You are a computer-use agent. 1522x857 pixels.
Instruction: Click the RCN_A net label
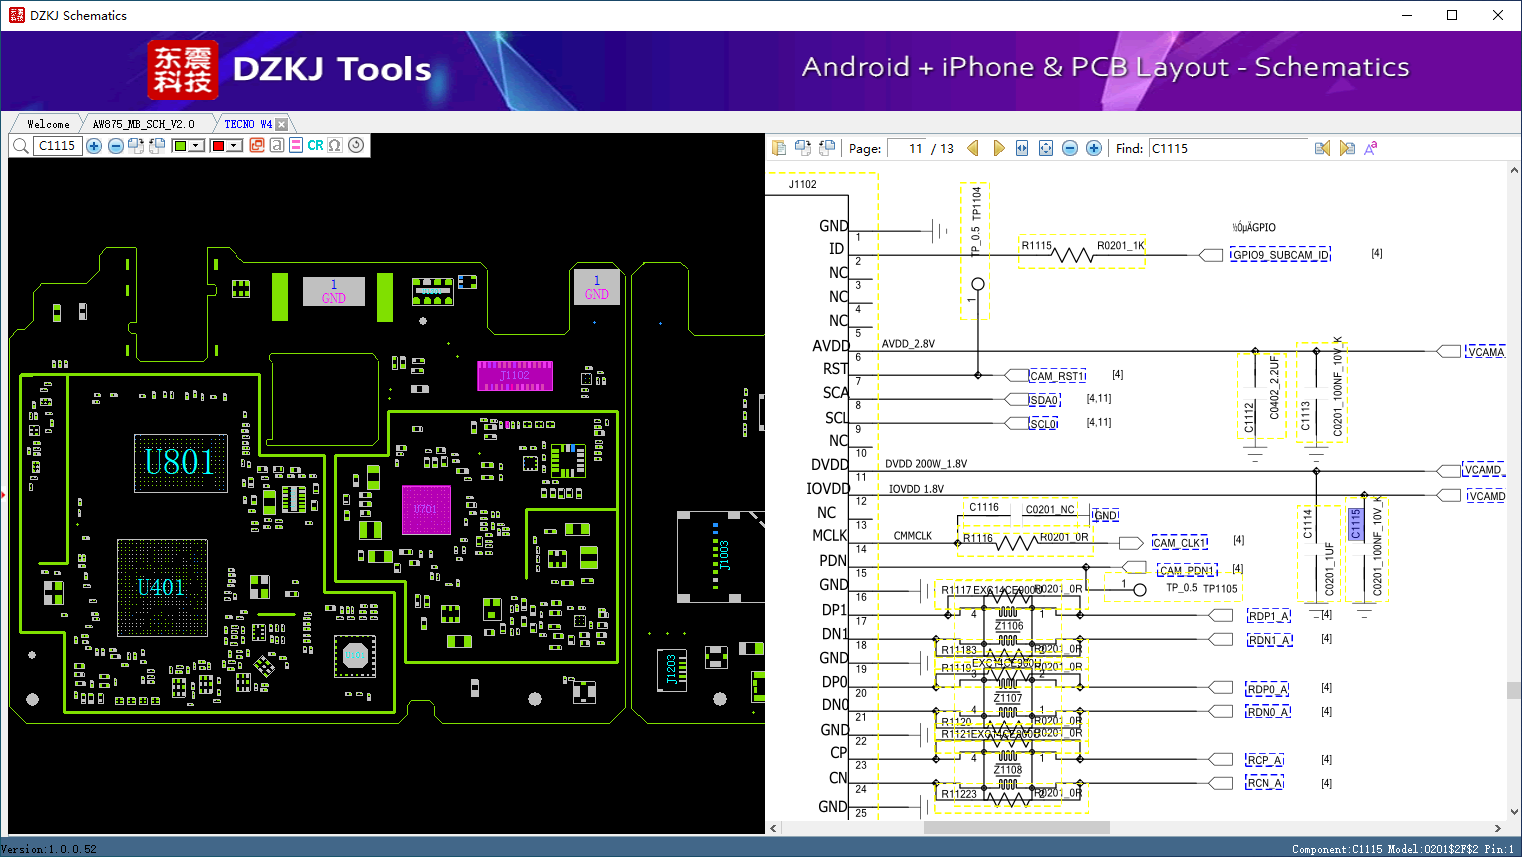[1265, 783]
